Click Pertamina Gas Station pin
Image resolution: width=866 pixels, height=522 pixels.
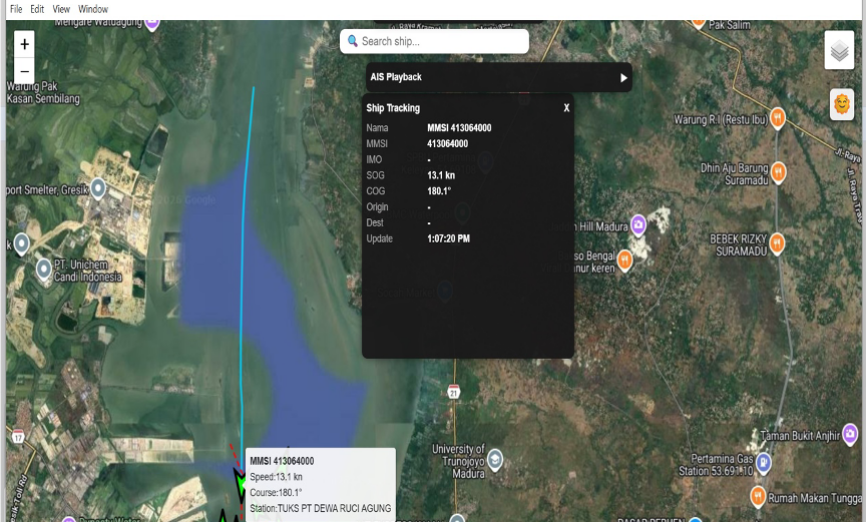(763, 463)
